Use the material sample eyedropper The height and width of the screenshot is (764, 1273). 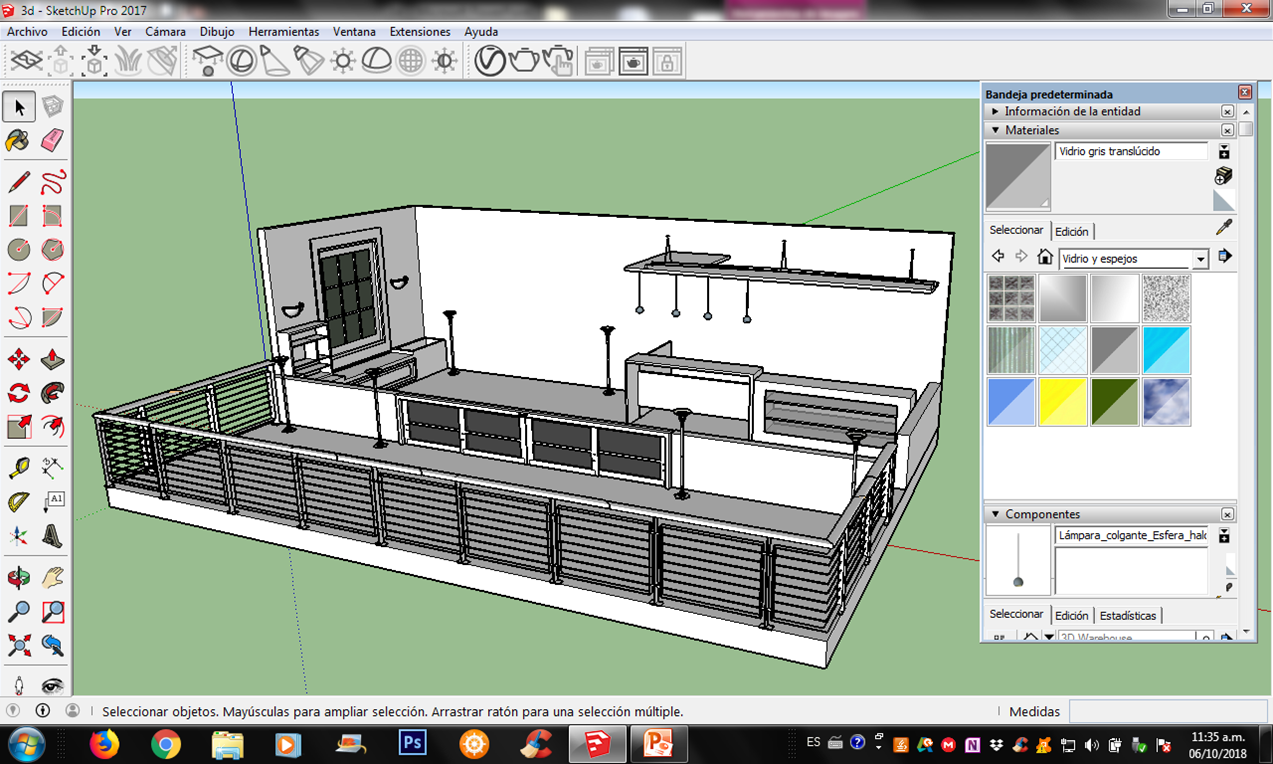[x=1224, y=228]
